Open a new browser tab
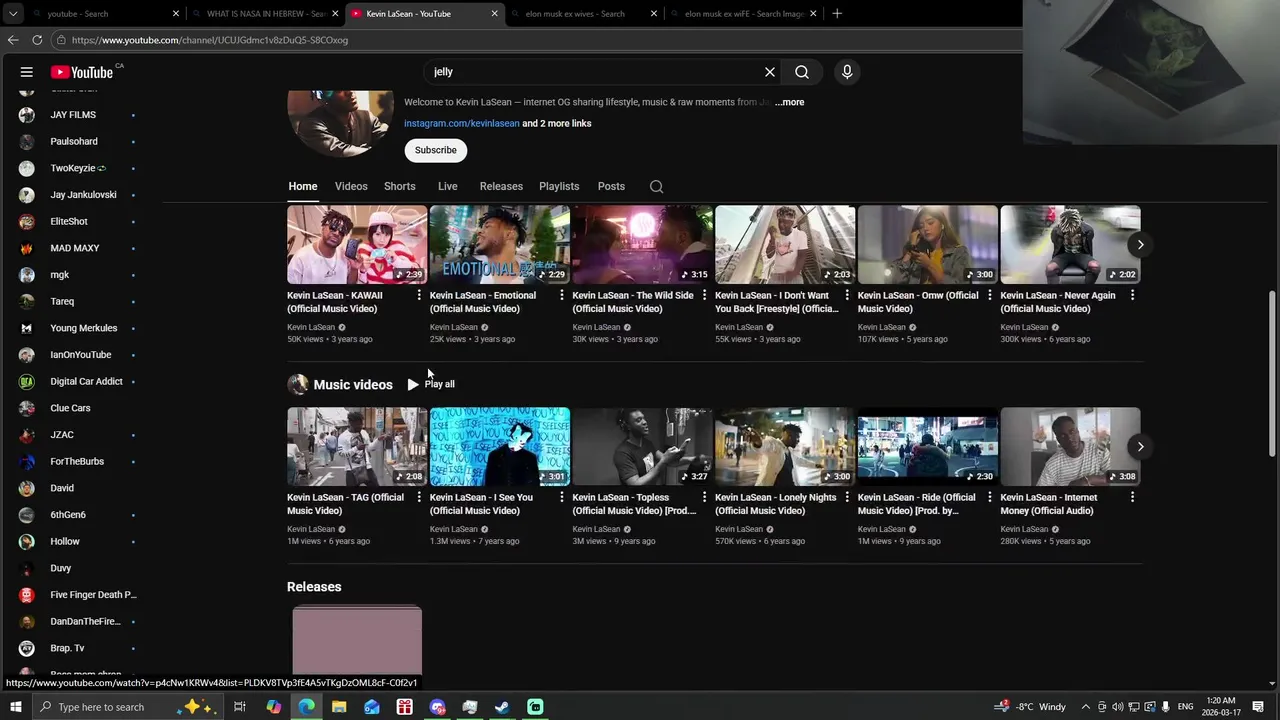The width and height of the screenshot is (1280, 720). 837,14
